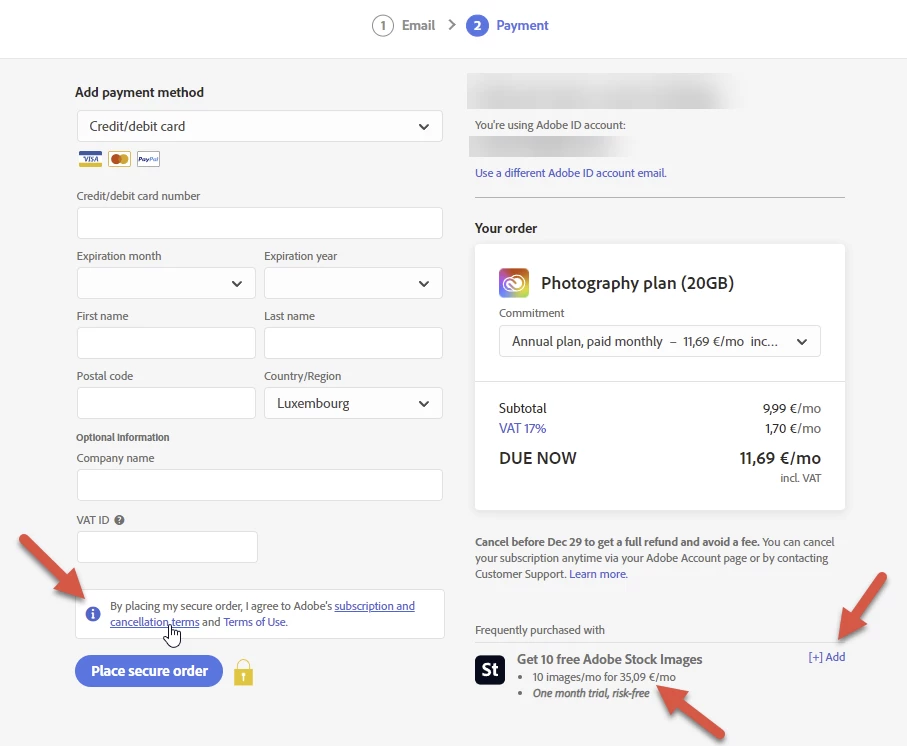The height and width of the screenshot is (746, 907).
Task: Open the Credit/debit card payment method dropdown
Action: (x=260, y=126)
